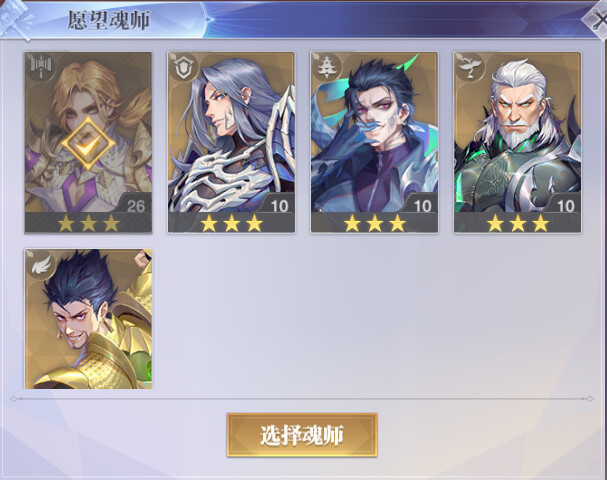
Task: Select the white-bearded elder hero card
Action: [x=517, y=143]
